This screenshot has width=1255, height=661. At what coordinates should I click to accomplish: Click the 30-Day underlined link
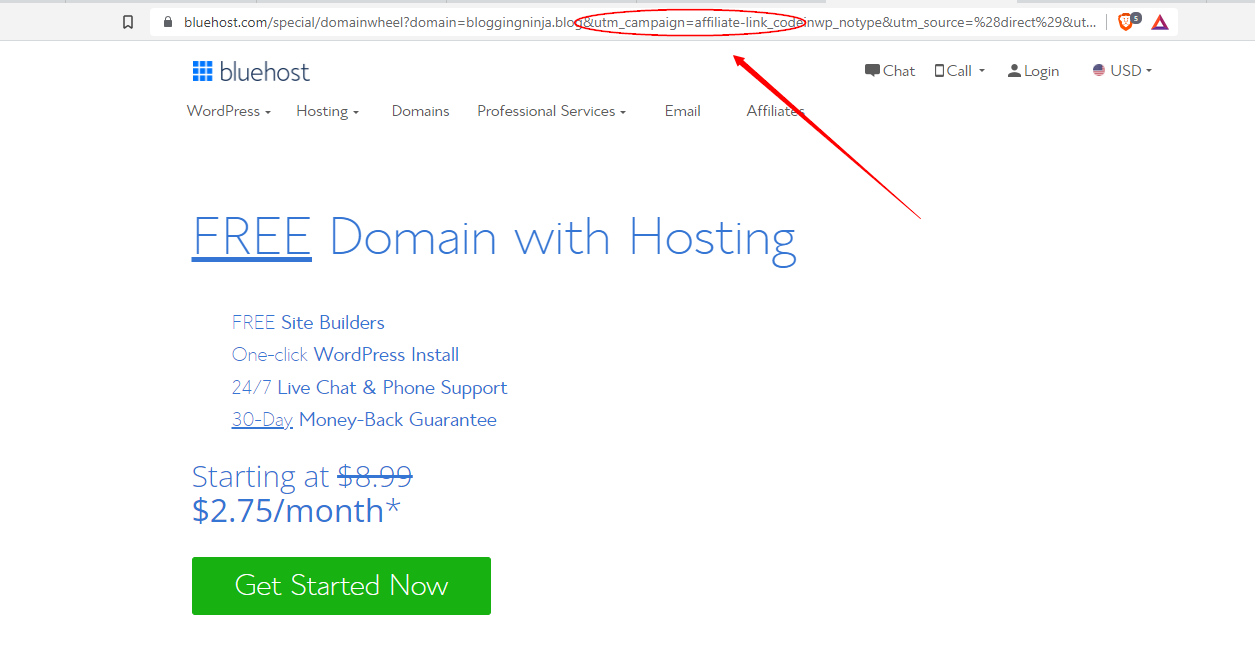262,420
